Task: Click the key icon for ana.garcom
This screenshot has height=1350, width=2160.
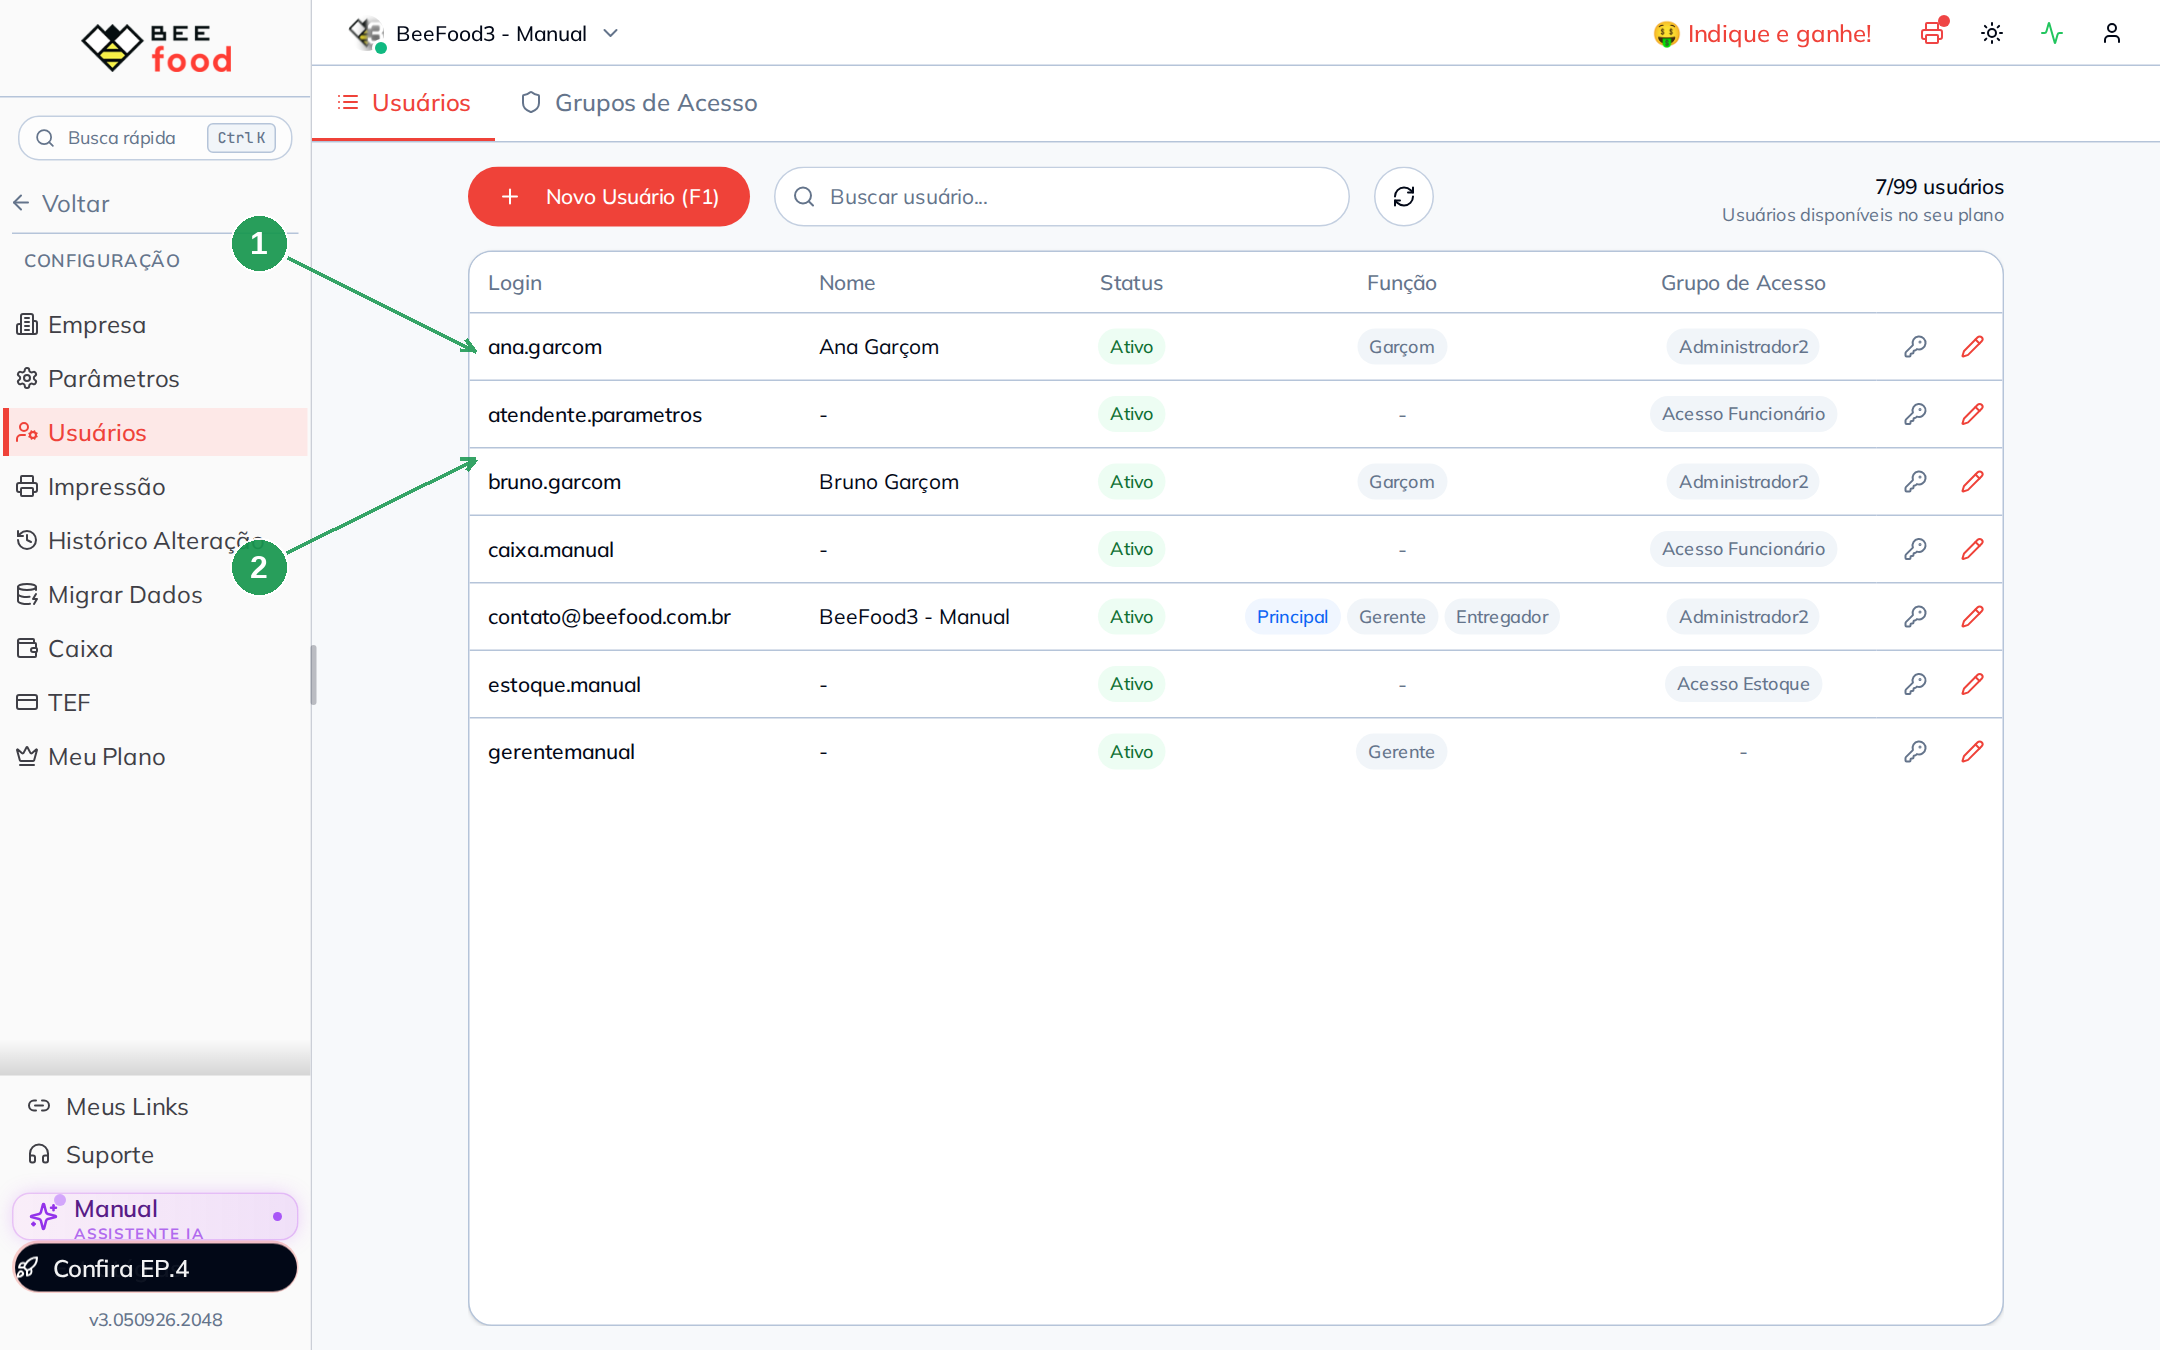Action: [x=1915, y=347]
